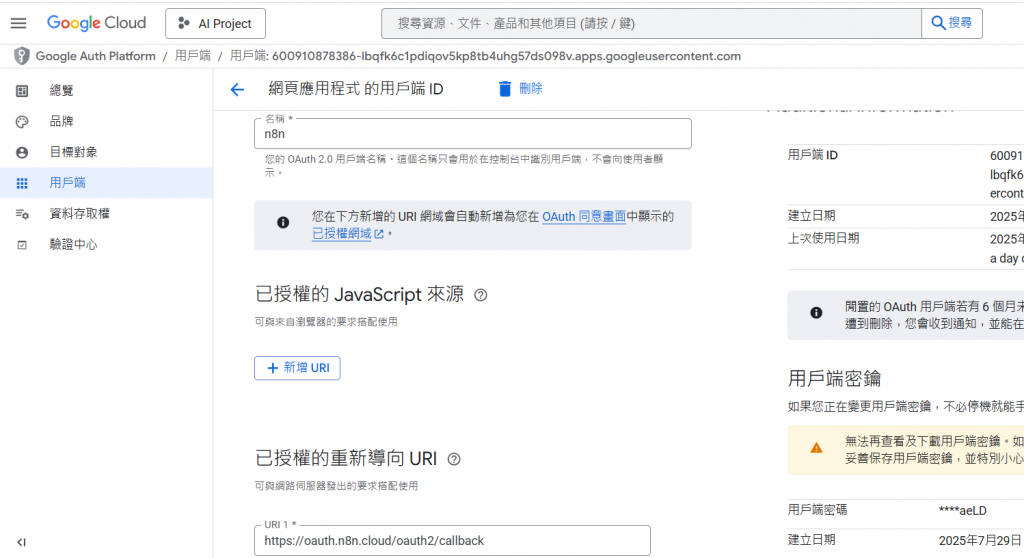Click 用戶端密碼 value ****aeLD

point(963,510)
